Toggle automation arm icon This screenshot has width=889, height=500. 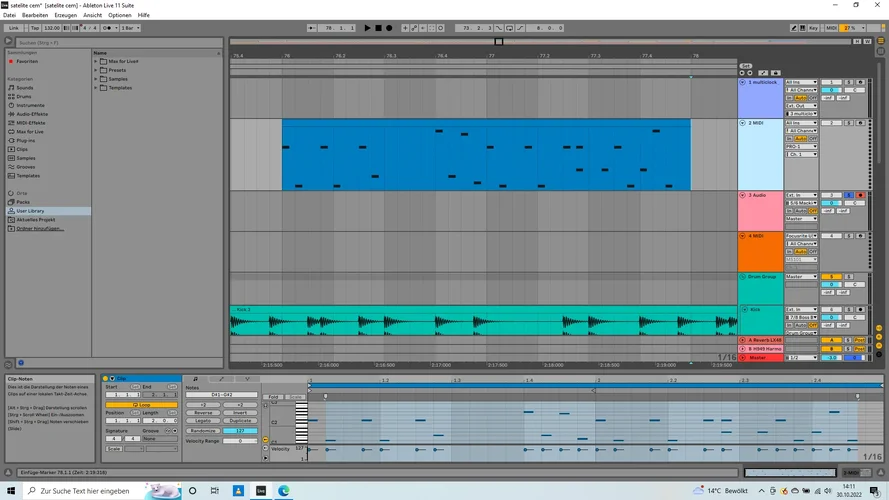tap(414, 28)
